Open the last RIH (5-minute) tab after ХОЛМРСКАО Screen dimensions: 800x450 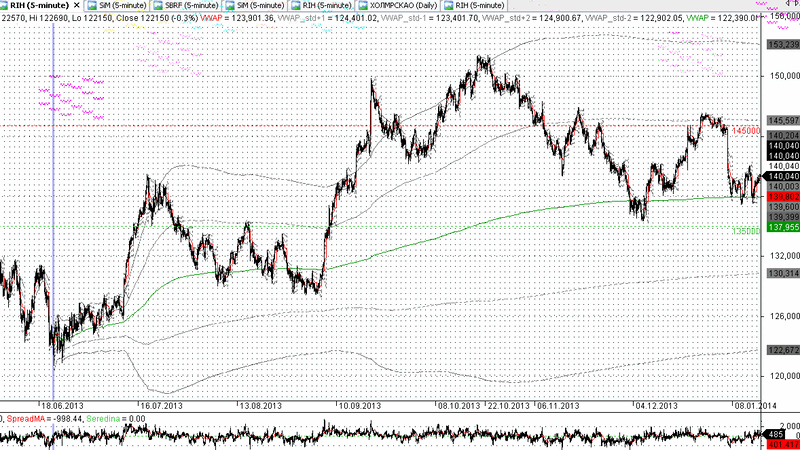tap(474, 5)
